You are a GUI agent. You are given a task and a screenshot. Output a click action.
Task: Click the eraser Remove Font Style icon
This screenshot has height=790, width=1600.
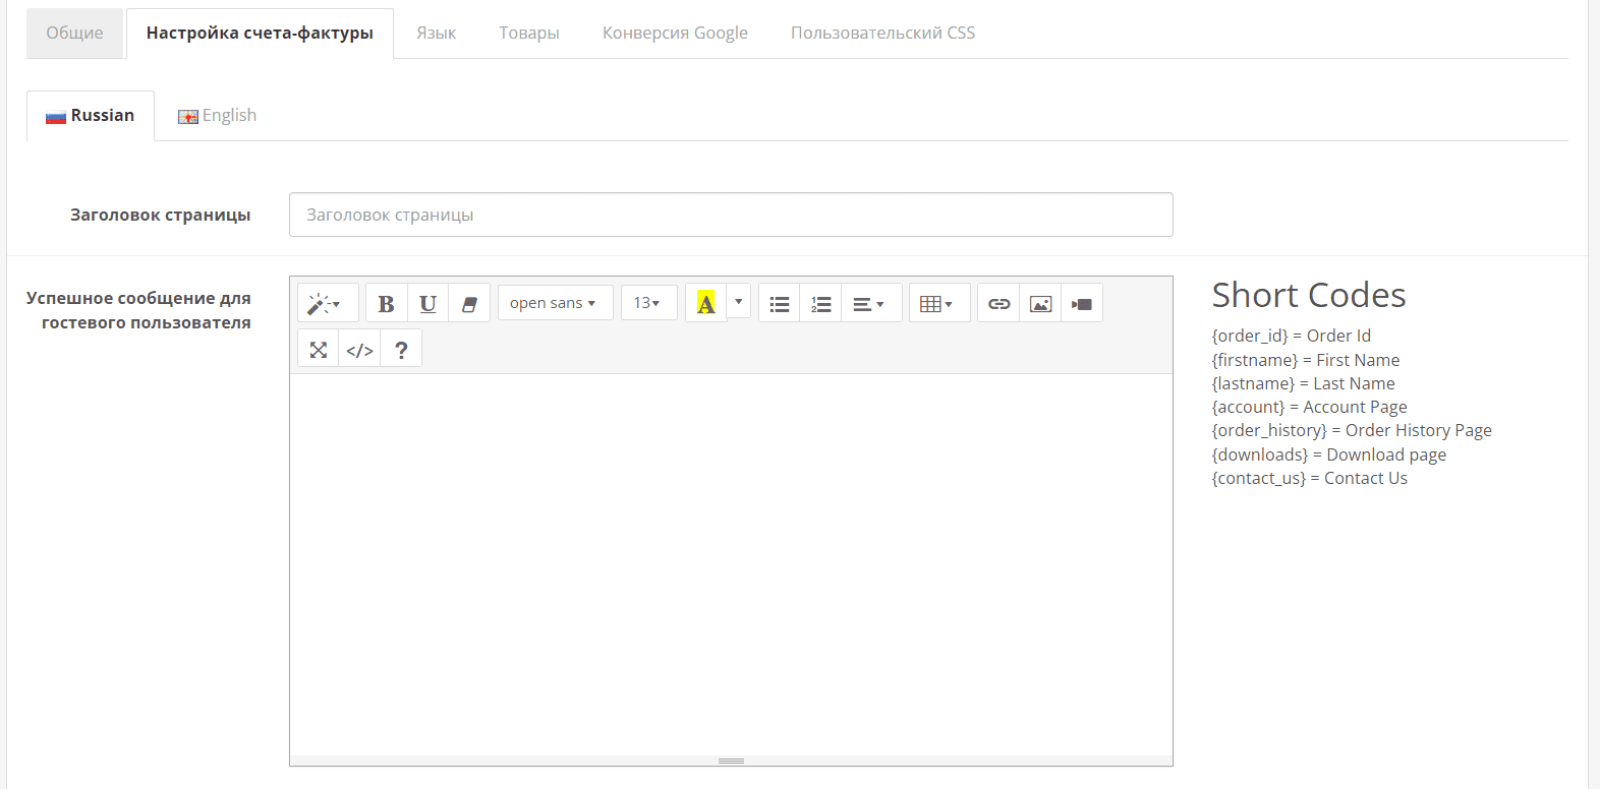pyautogui.click(x=469, y=303)
